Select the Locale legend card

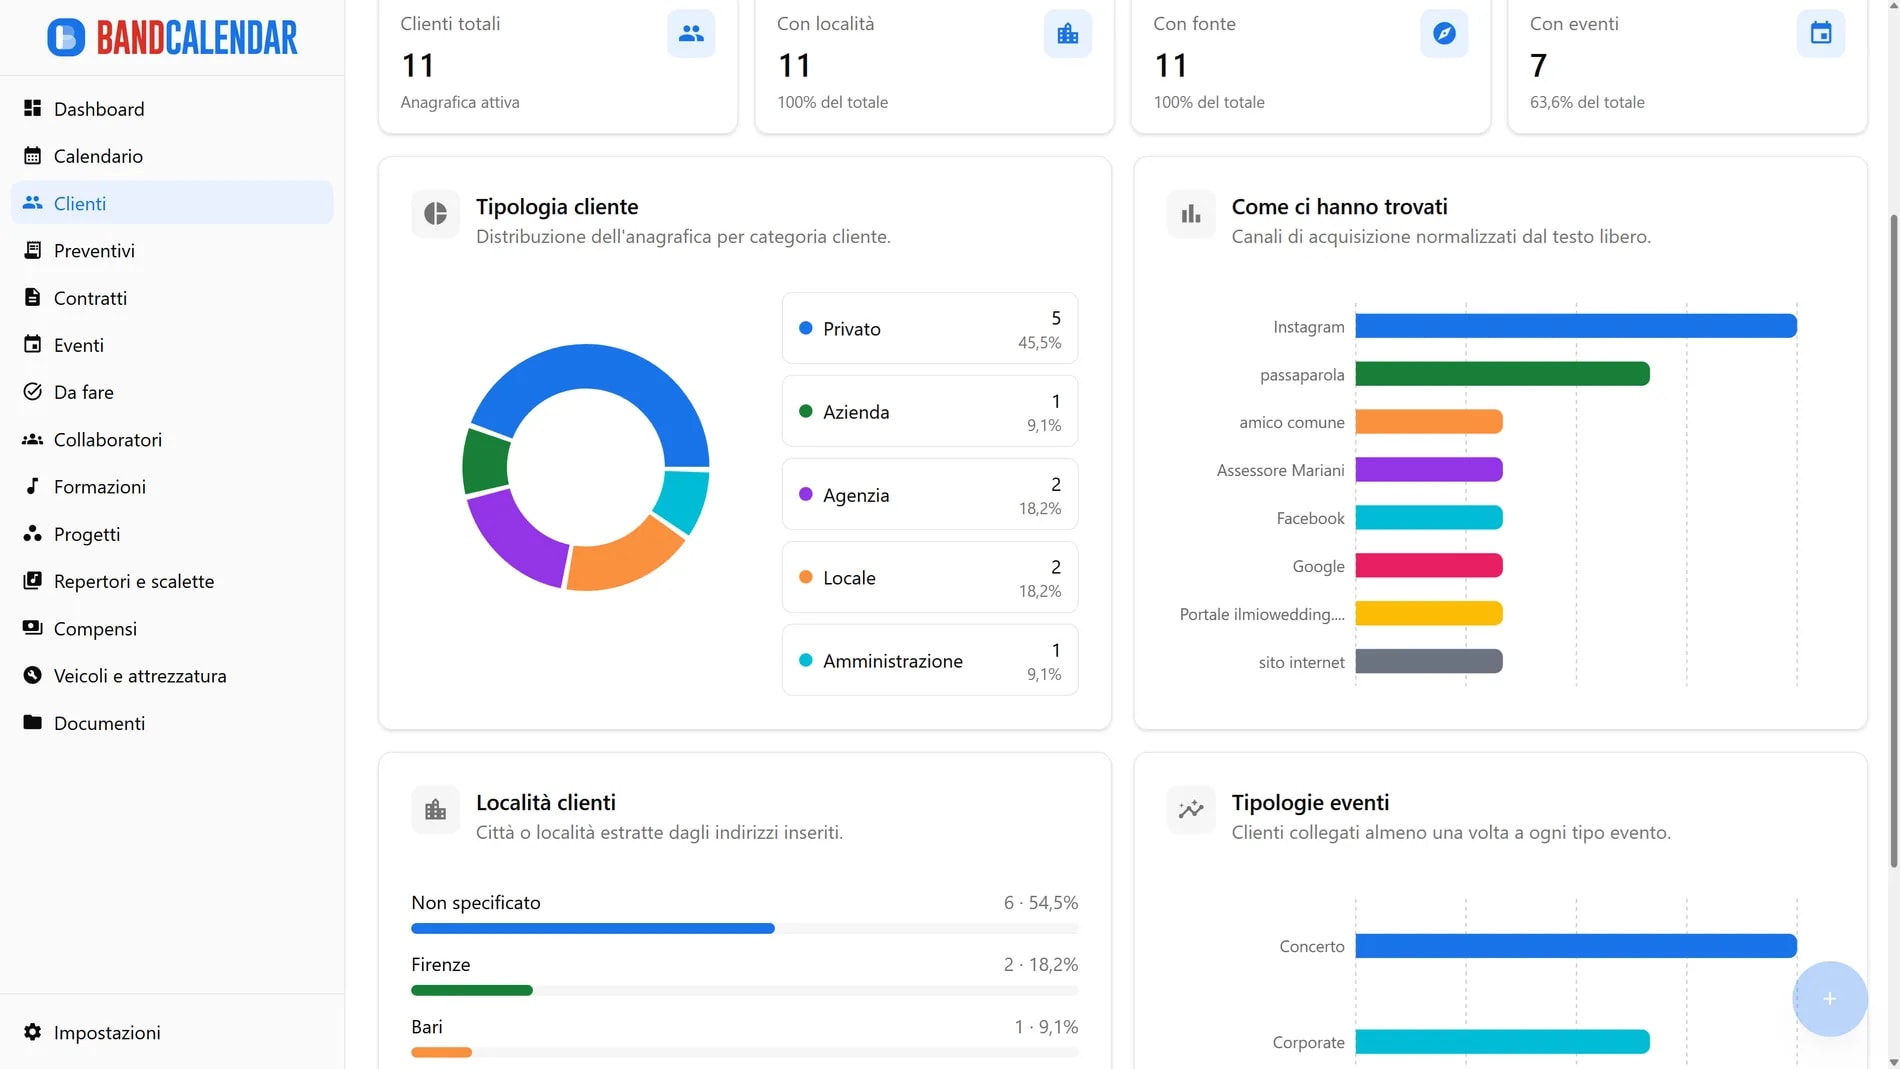(x=930, y=577)
